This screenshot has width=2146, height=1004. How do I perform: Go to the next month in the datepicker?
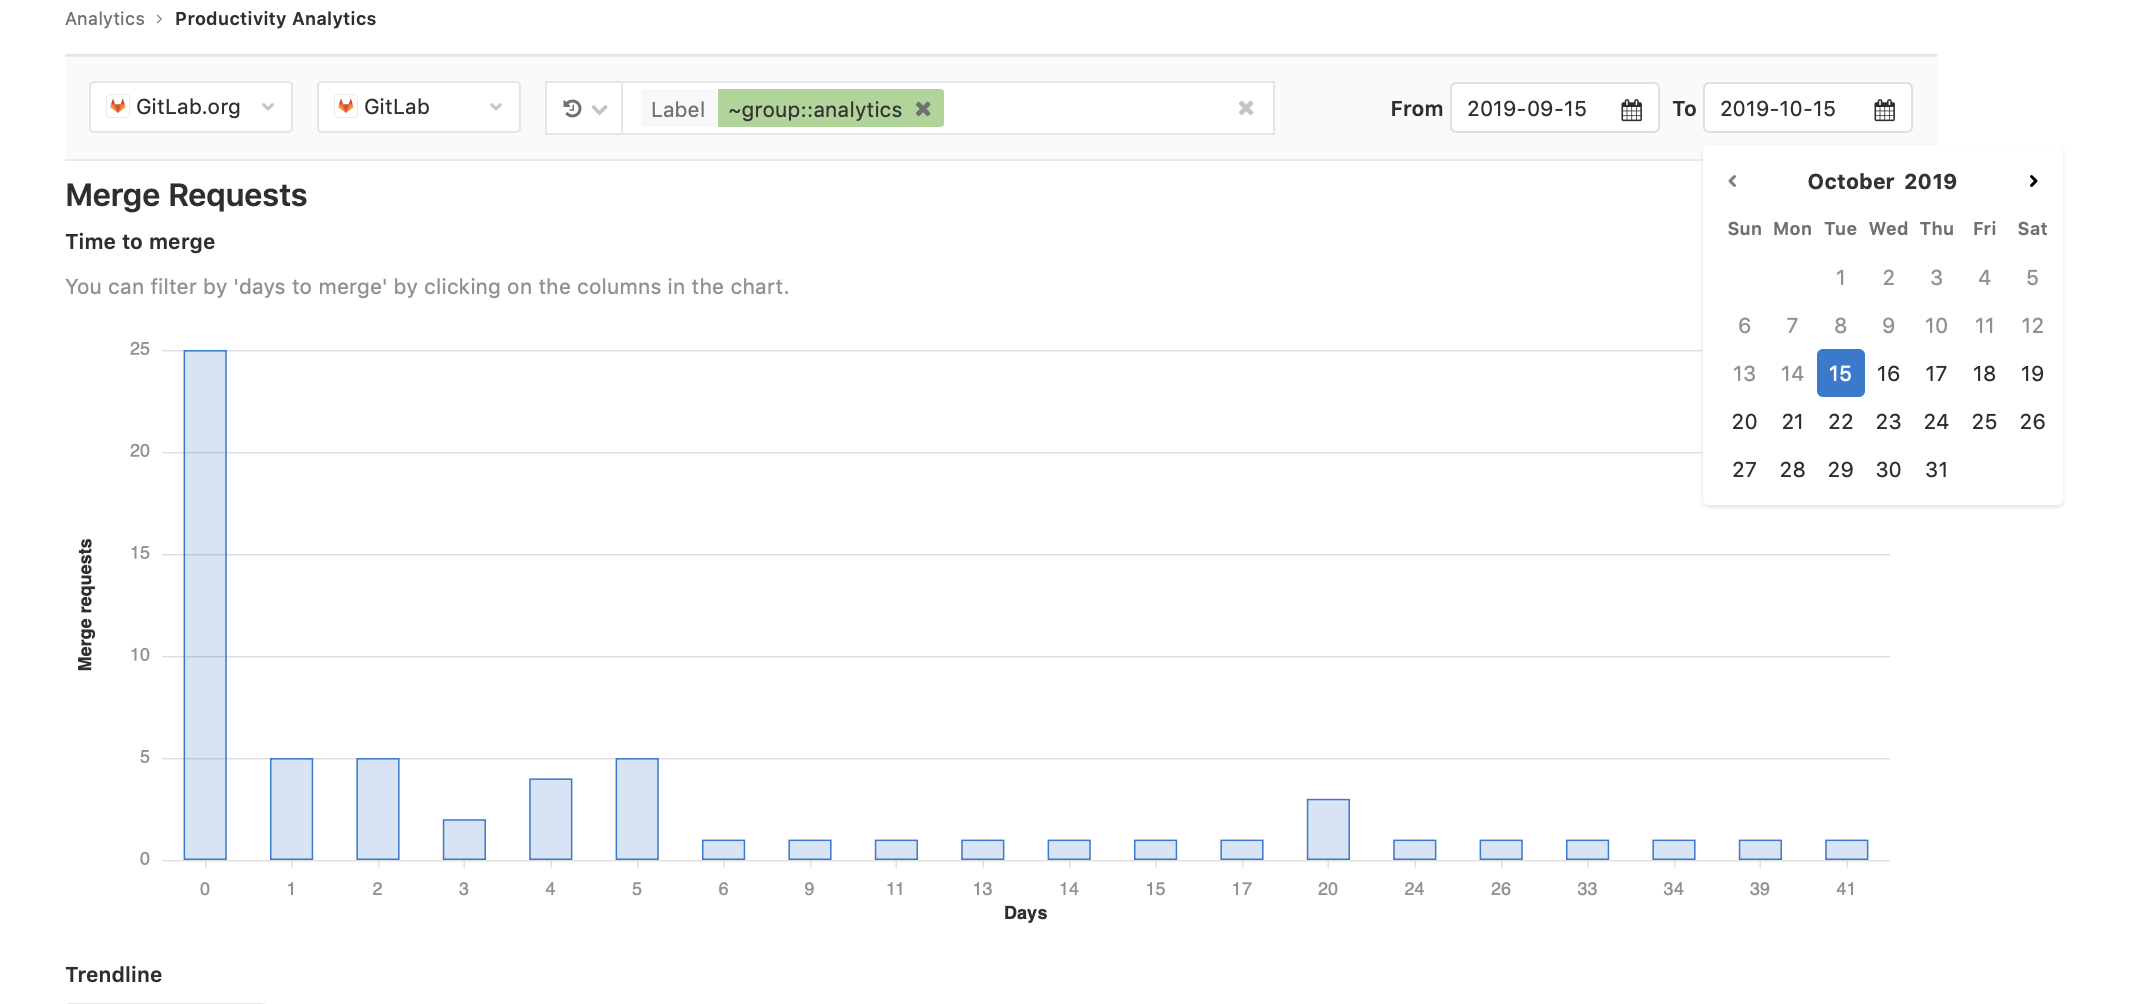(2033, 181)
